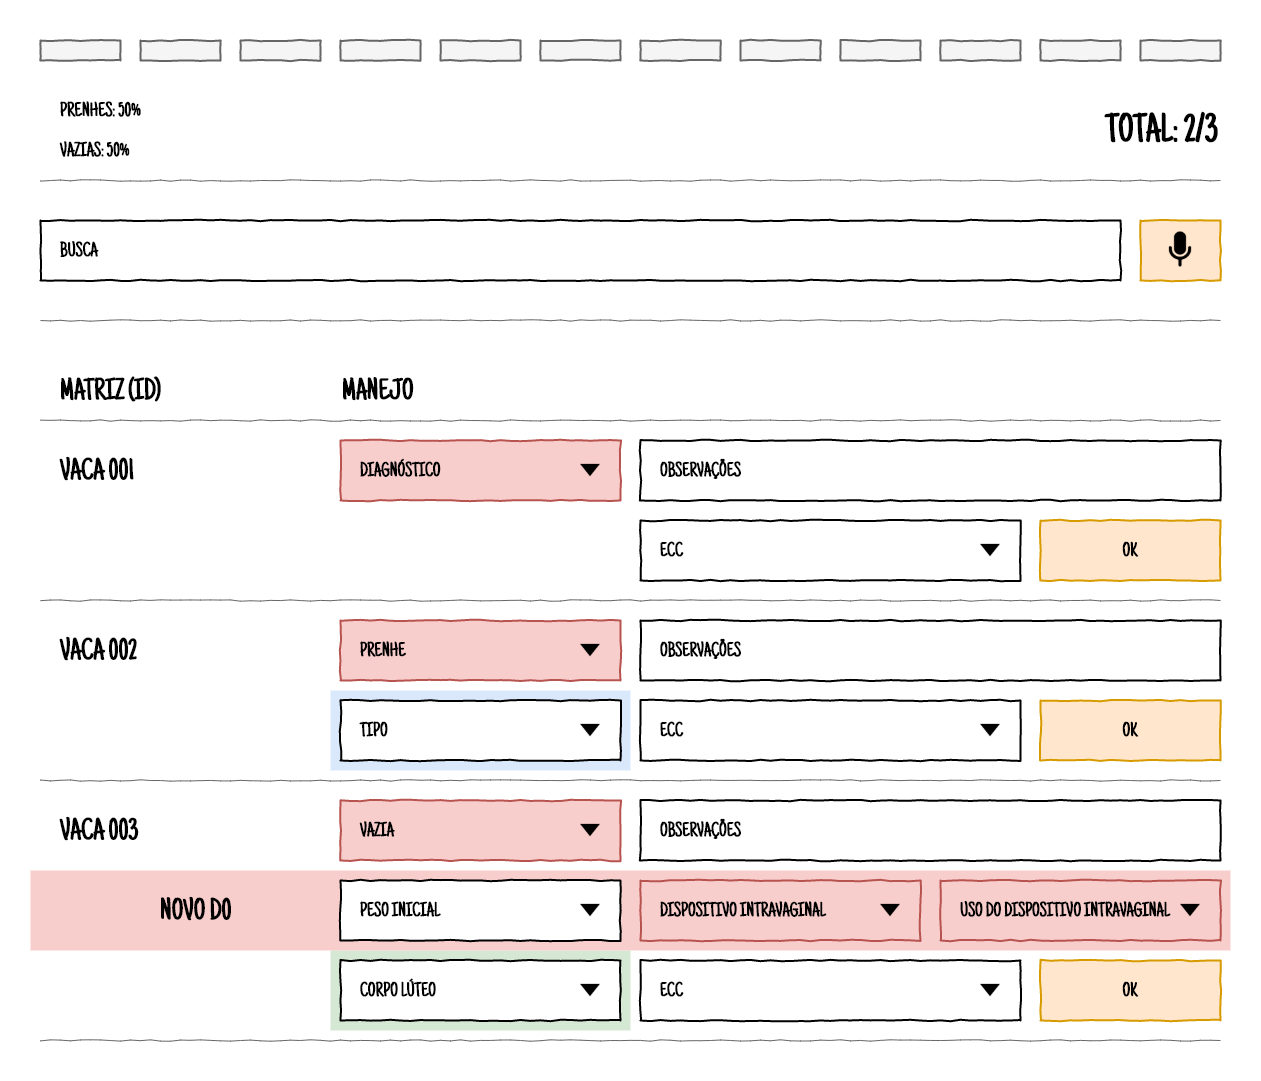Click the microphone voice search icon
The height and width of the screenshot is (1081, 1261).
coord(1180,250)
